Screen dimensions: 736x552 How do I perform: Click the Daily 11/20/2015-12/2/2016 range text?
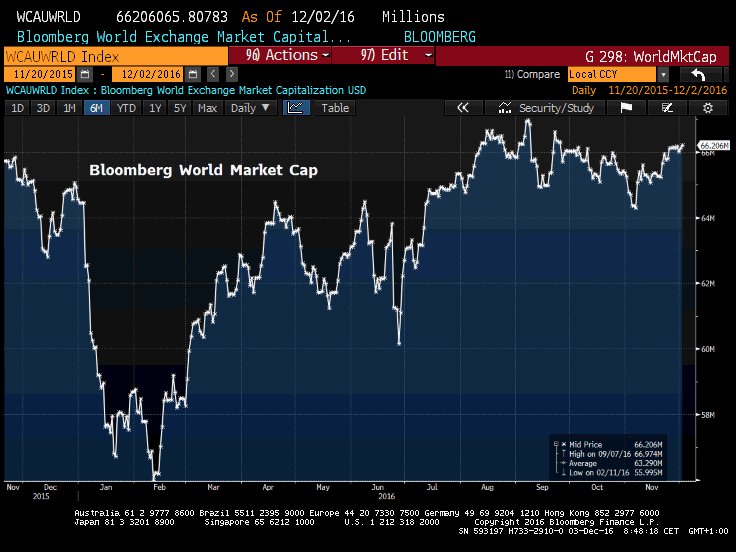[x=649, y=90]
